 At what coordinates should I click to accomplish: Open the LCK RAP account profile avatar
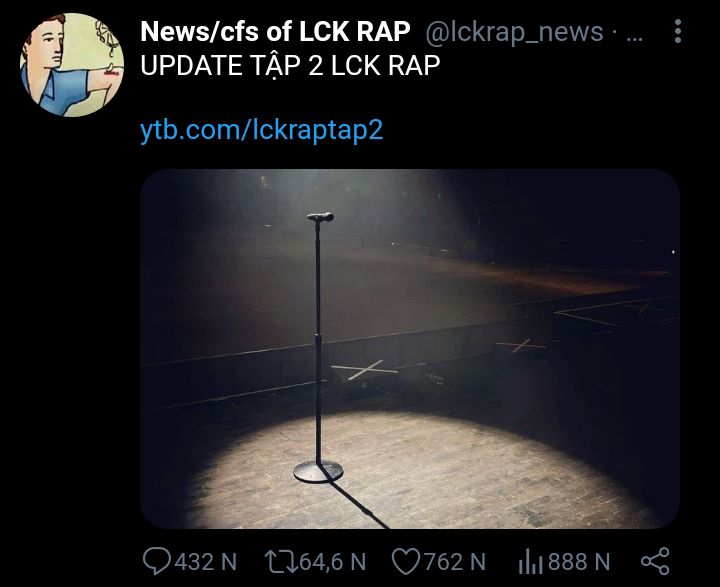[72, 65]
